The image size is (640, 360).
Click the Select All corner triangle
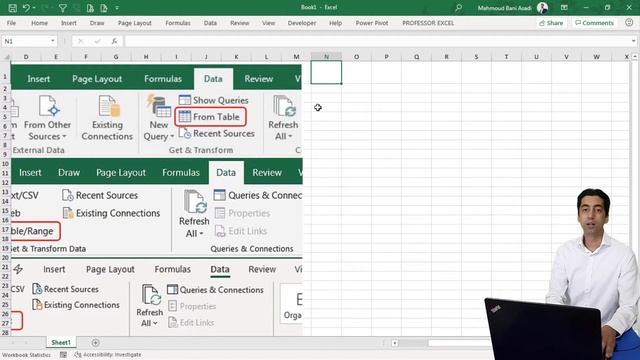[x=6, y=57]
